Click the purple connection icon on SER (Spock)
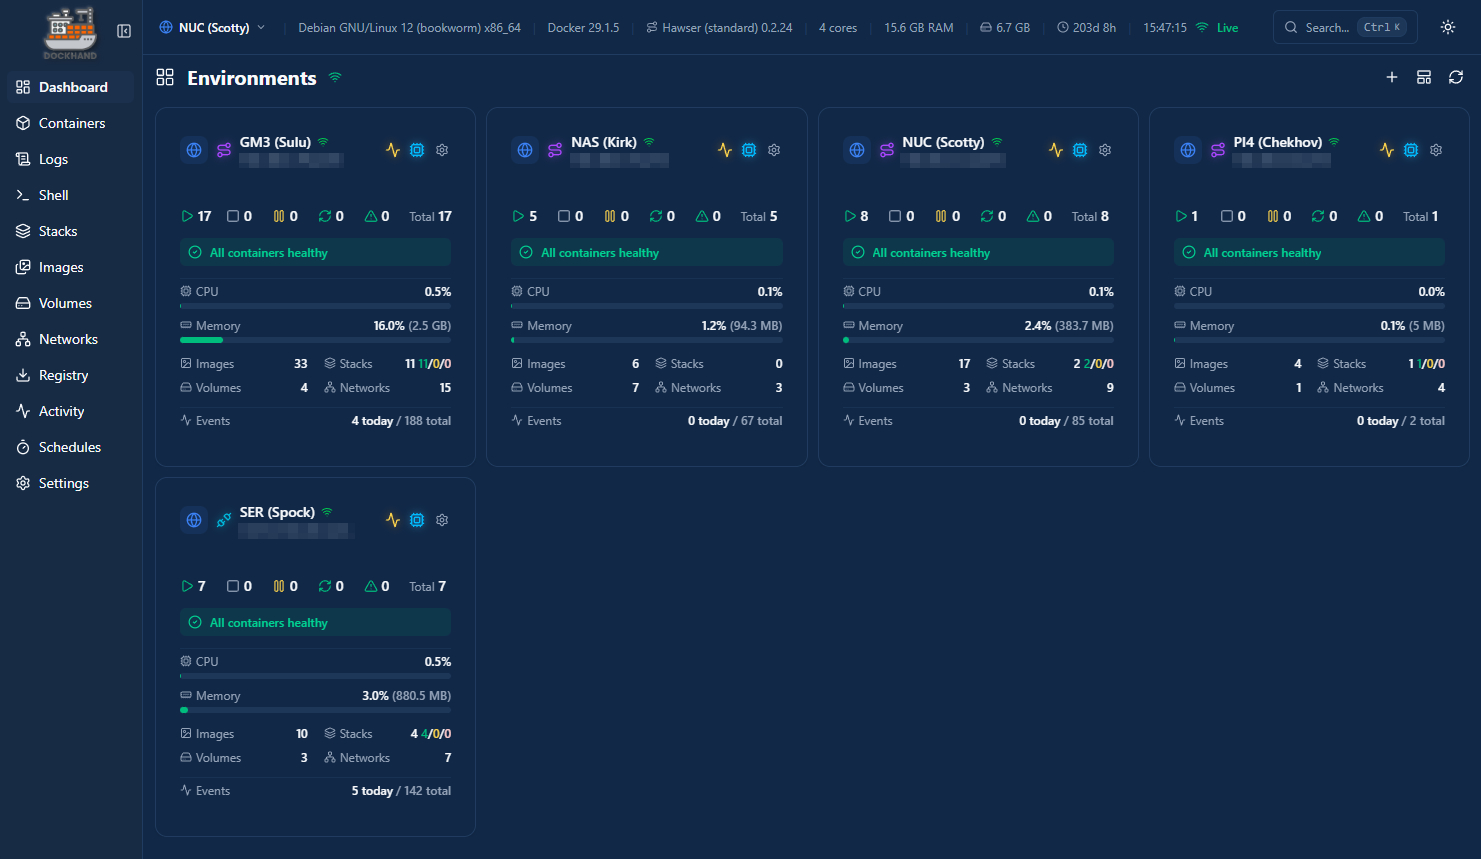 click(224, 520)
